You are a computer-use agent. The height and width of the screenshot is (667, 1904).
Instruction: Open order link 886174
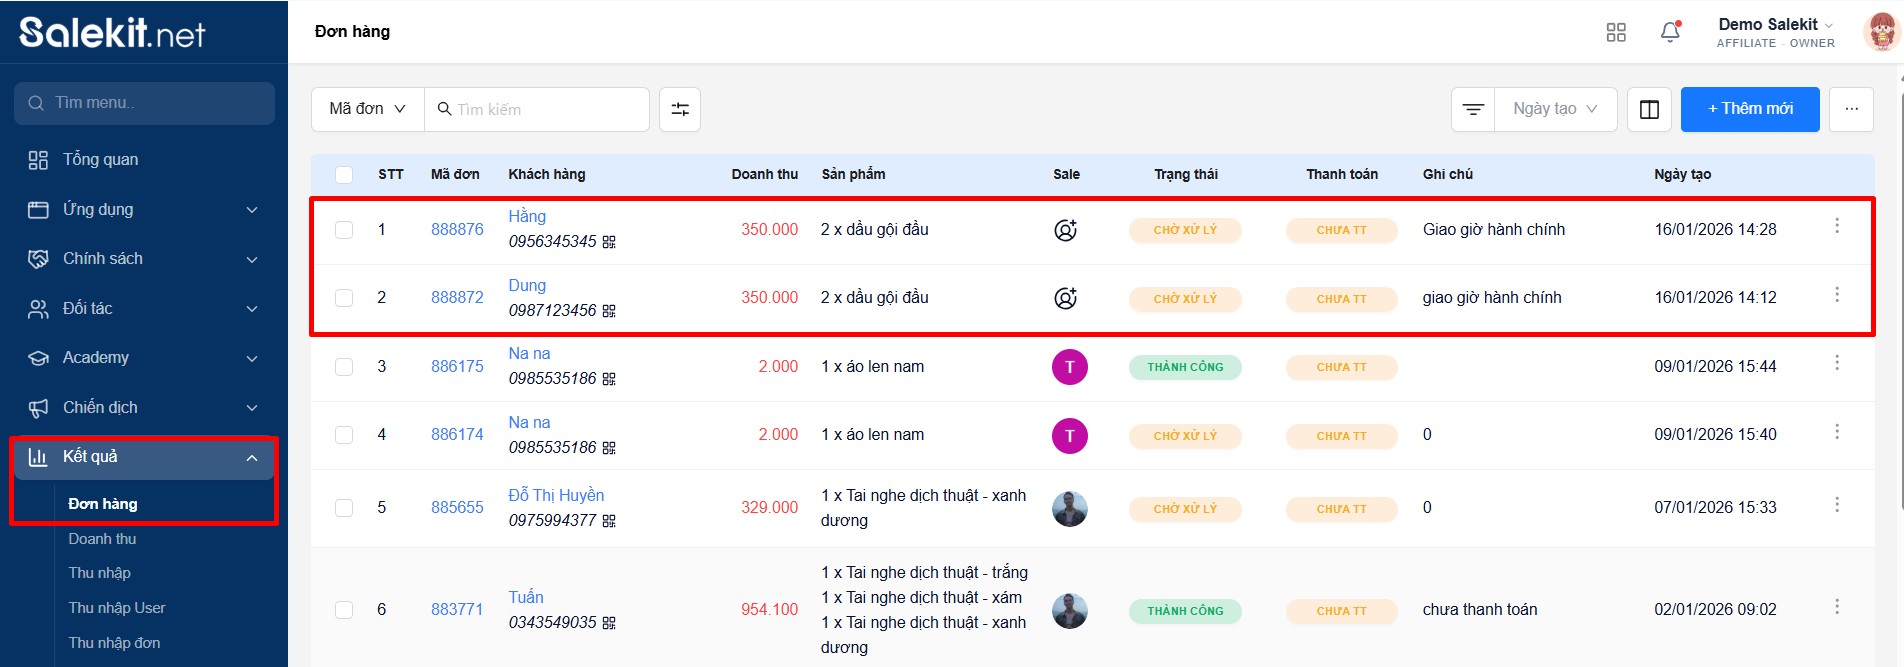coord(457,435)
